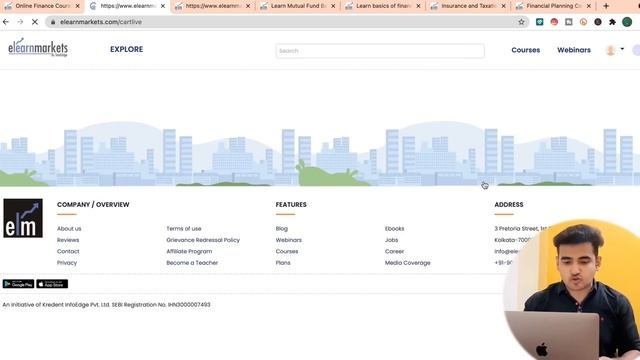Open Affiliate Program link
The width and height of the screenshot is (640, 360).
189,251
